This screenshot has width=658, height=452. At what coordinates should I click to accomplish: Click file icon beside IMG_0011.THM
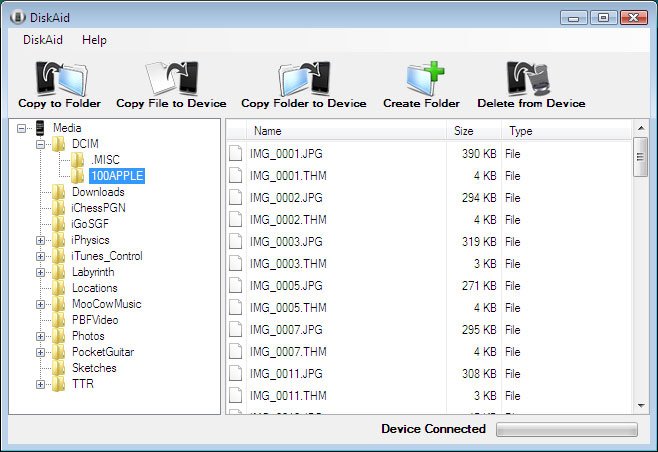tap(235, 396)
